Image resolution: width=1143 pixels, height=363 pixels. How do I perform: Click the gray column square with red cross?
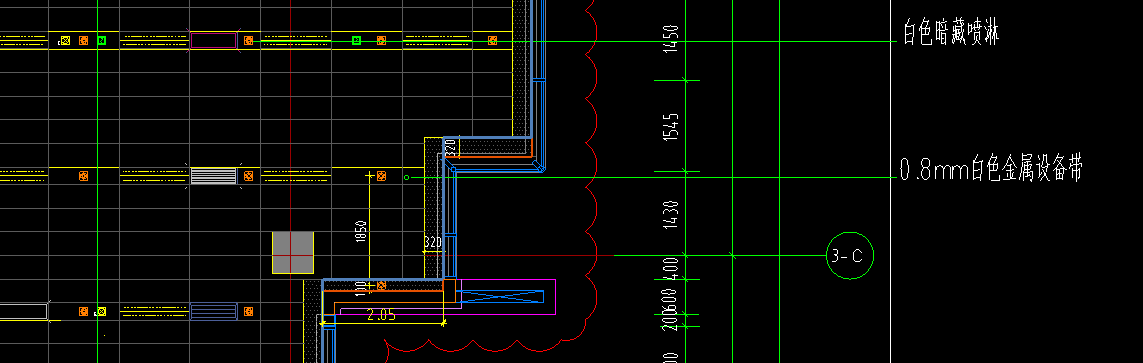(x=293, y=253)
